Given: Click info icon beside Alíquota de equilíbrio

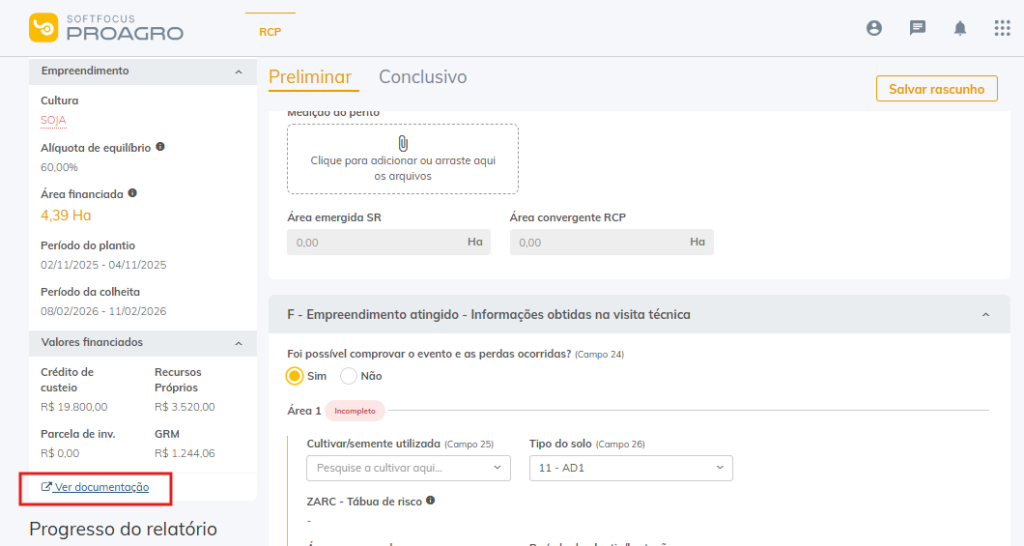Looking at the screenshot, I should 160,147.
